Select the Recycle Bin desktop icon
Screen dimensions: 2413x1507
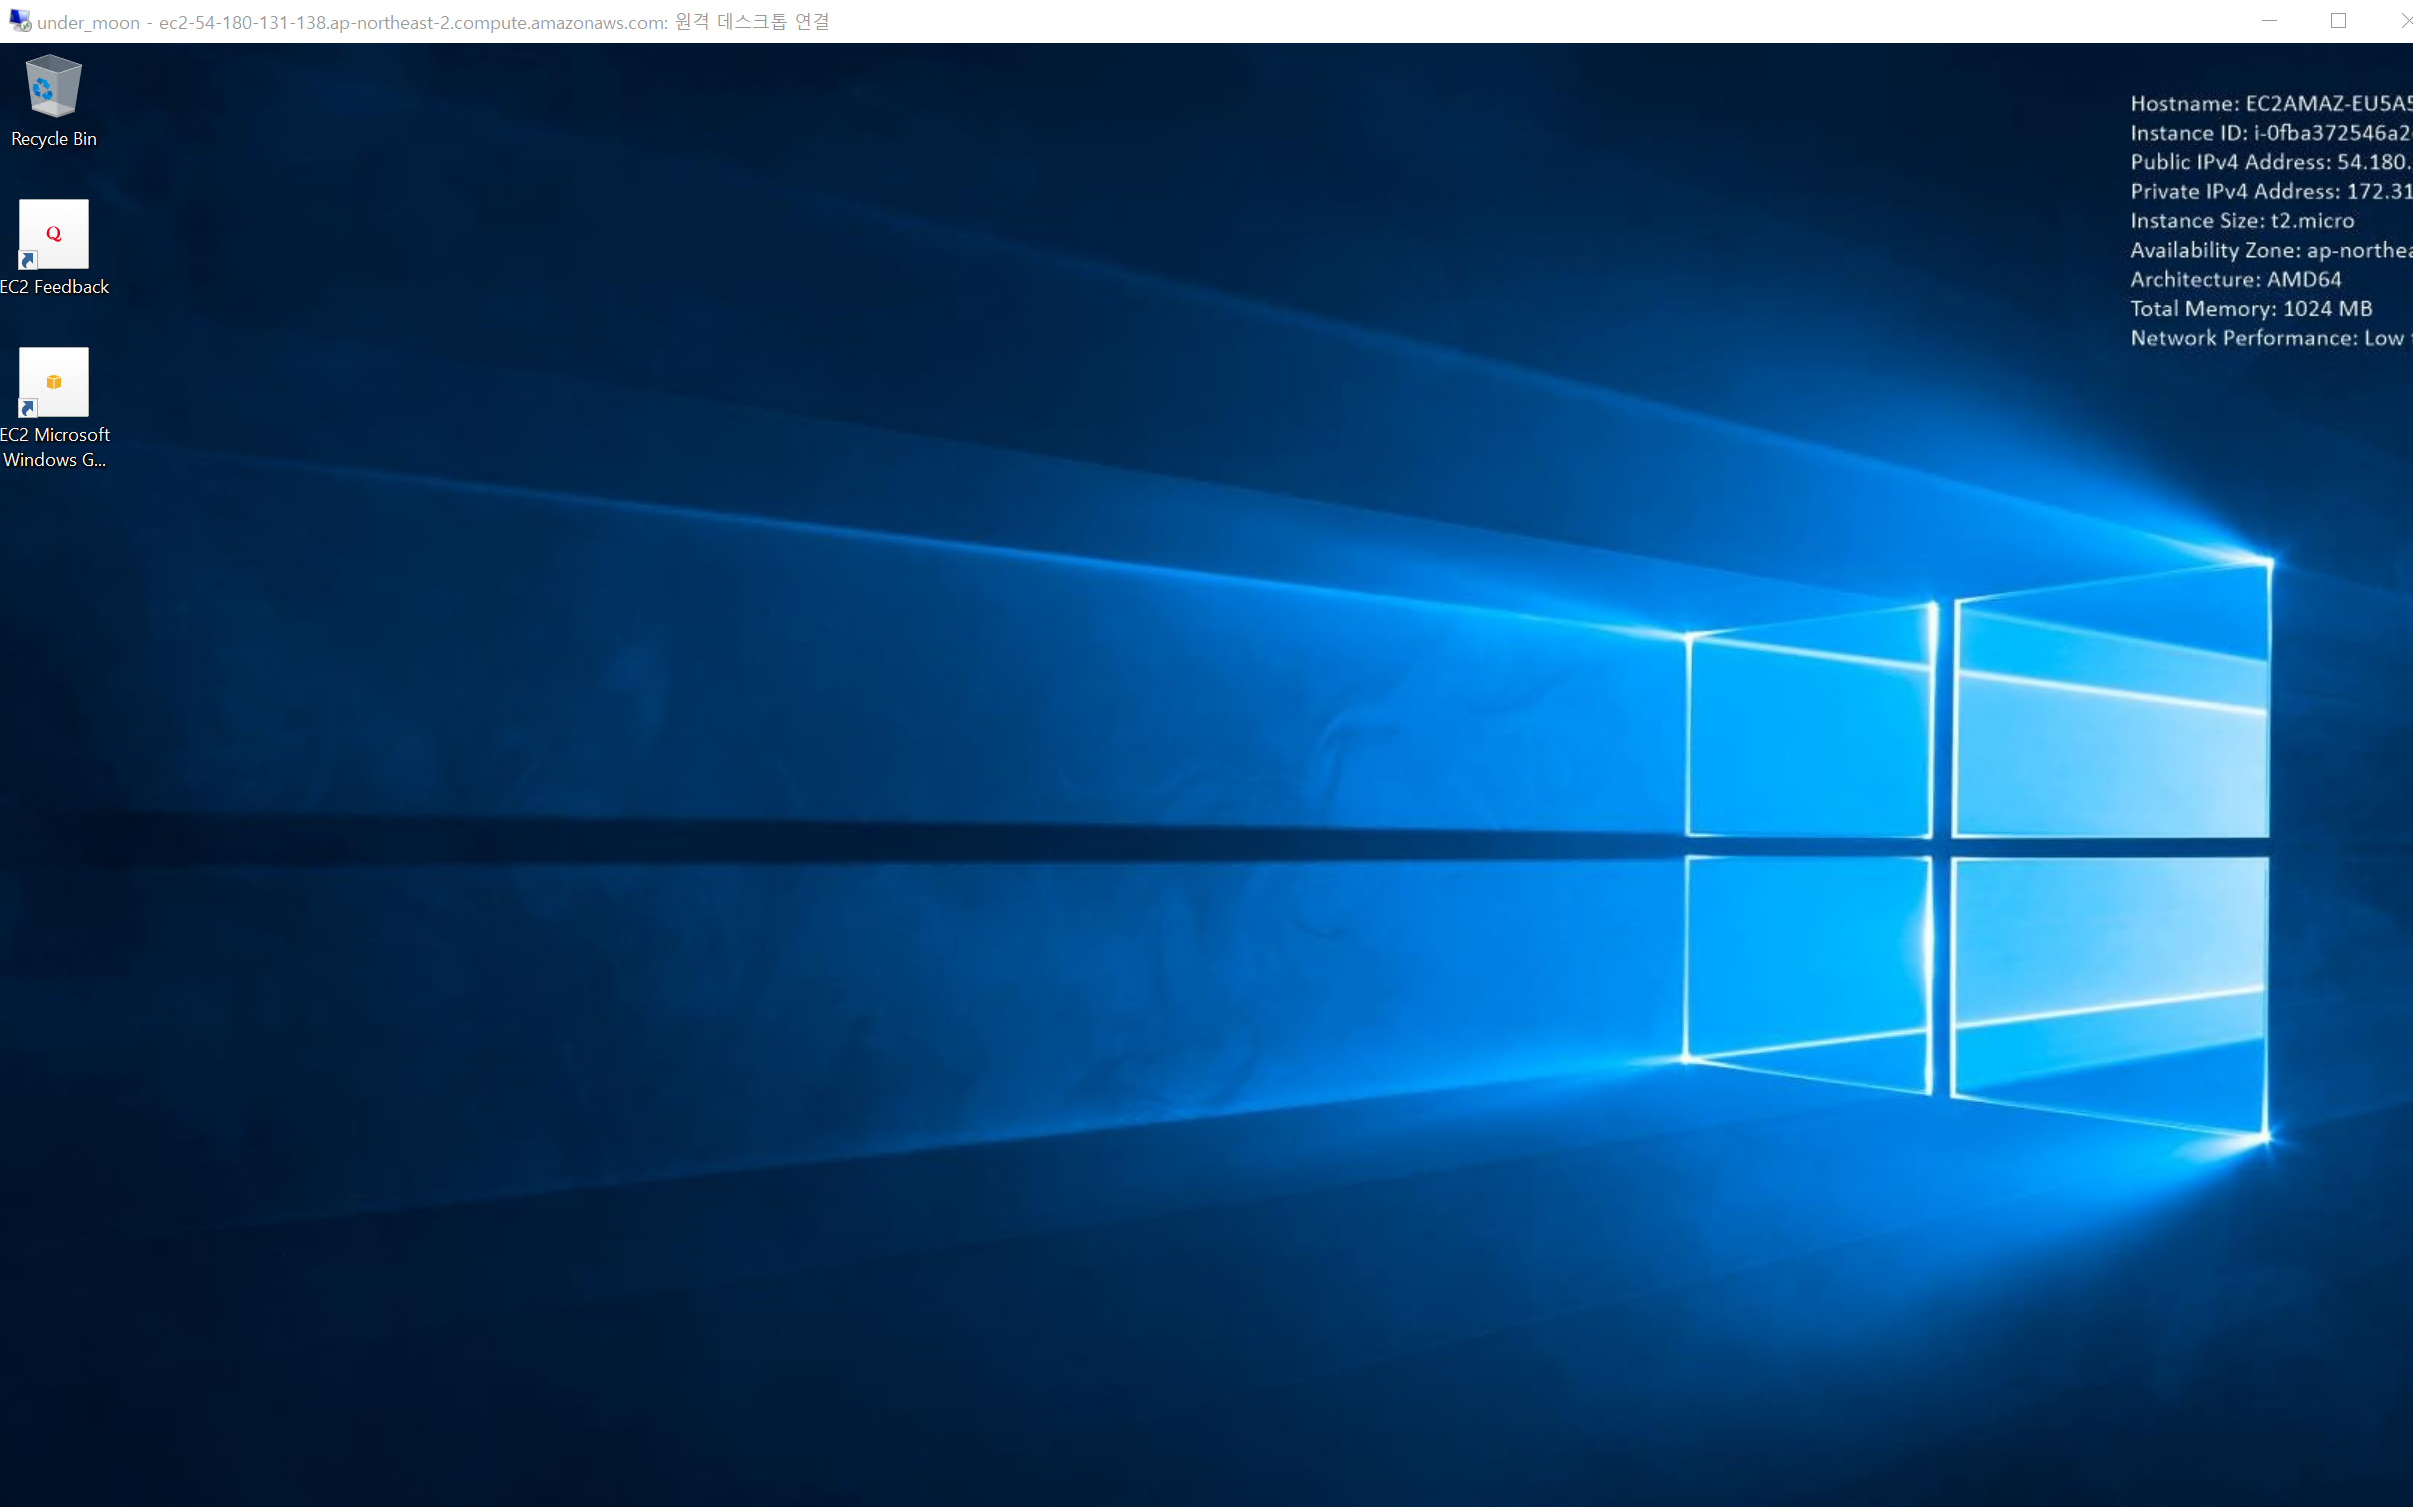point(53,87)
